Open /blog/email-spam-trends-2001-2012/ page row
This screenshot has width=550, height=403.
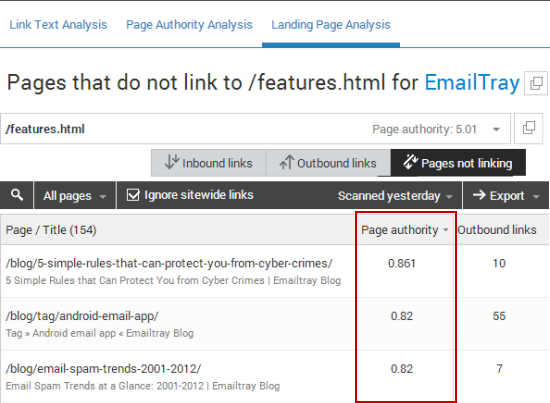pos(103,369)
